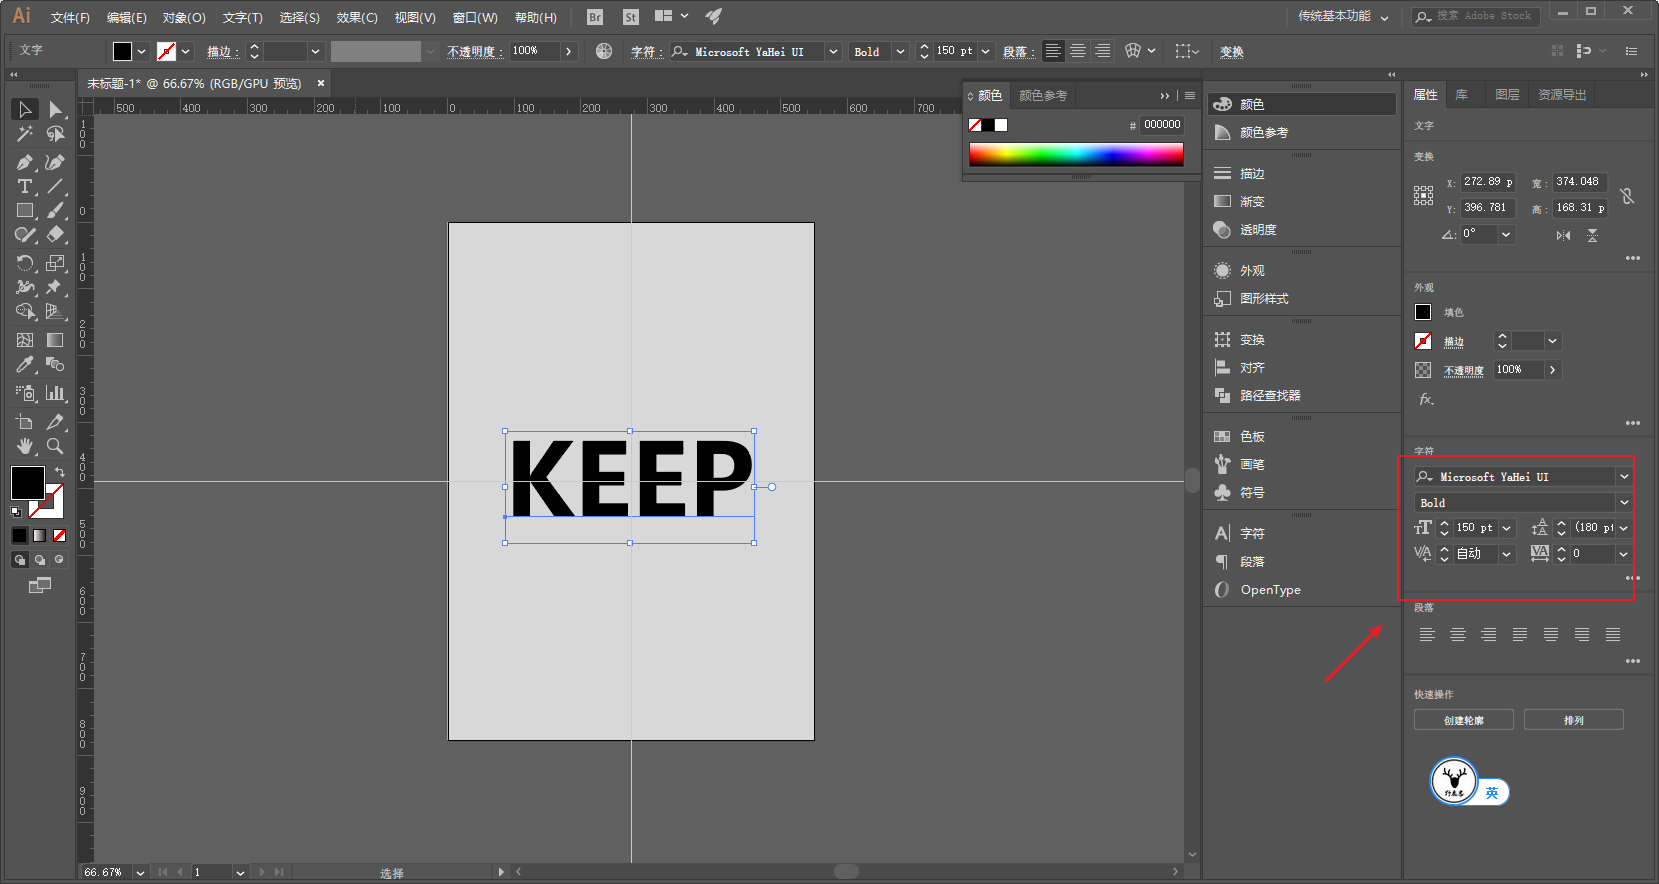Select the Column Graph tool
The width and height of the screenshot is (1659, 884).
click(56, 393)
